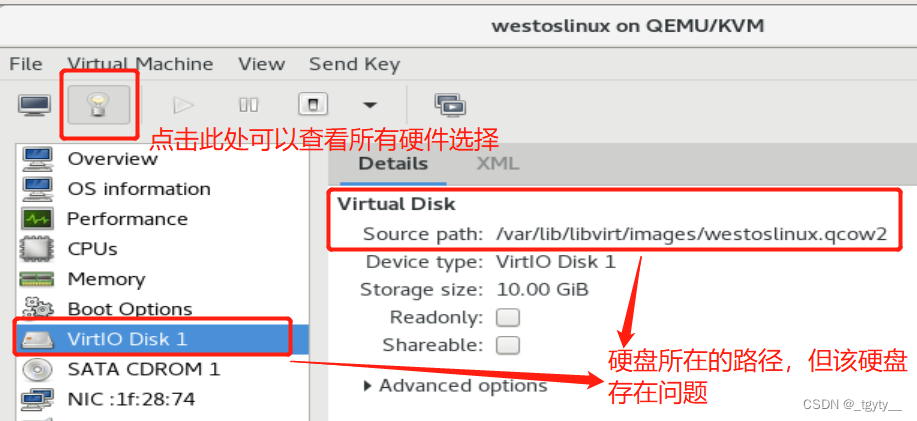Show virtual hardware details lightbulb icon
Viewport: 917px width, 421px height.
[x=100, y=103]
